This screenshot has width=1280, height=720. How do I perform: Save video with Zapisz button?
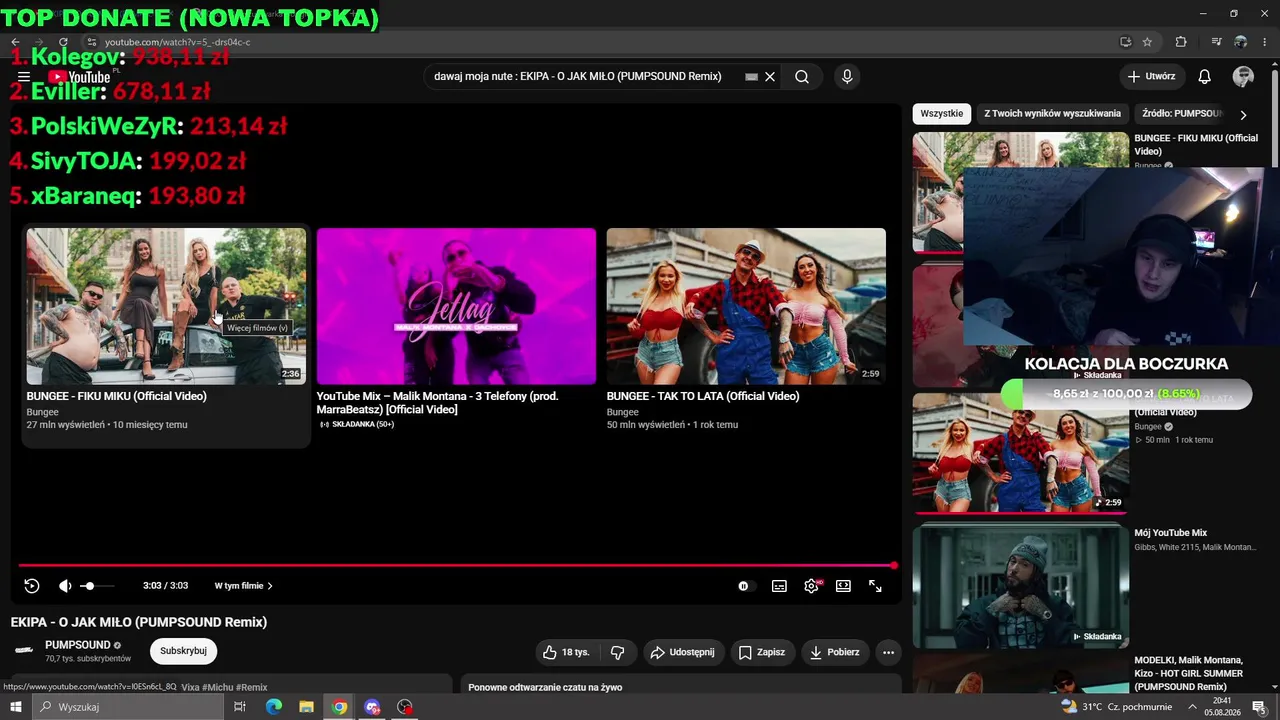tap(762, 652)
